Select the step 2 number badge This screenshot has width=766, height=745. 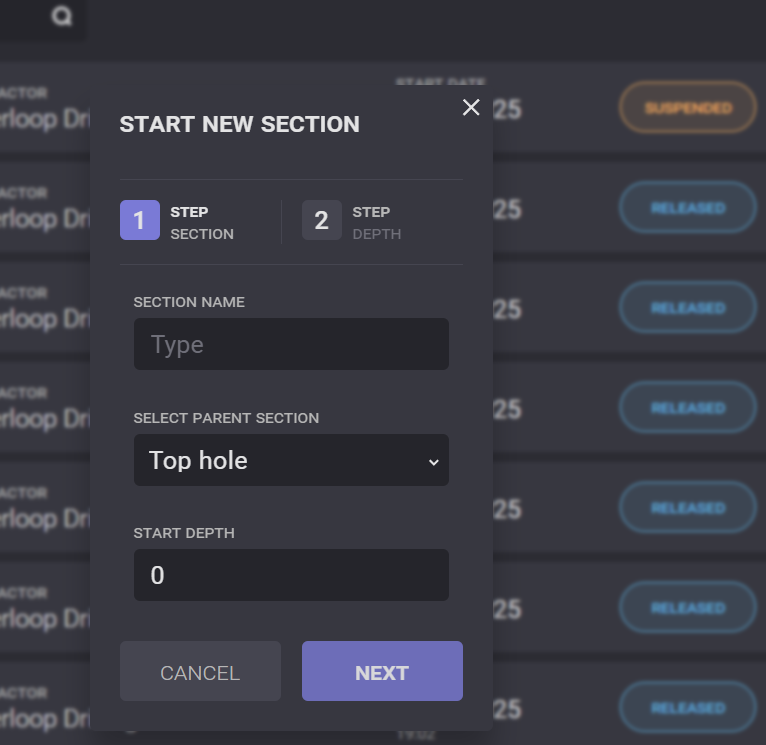click(321, 220)
